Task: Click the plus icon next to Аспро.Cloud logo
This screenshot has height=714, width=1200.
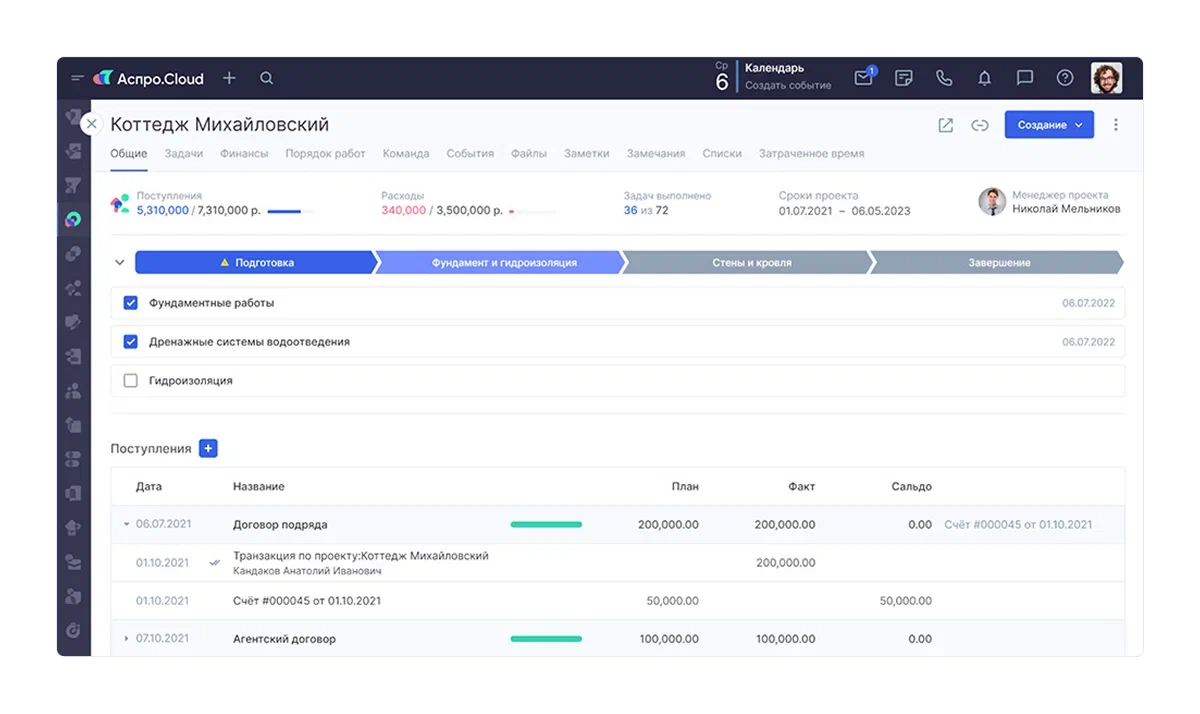Action: [229, 78]
